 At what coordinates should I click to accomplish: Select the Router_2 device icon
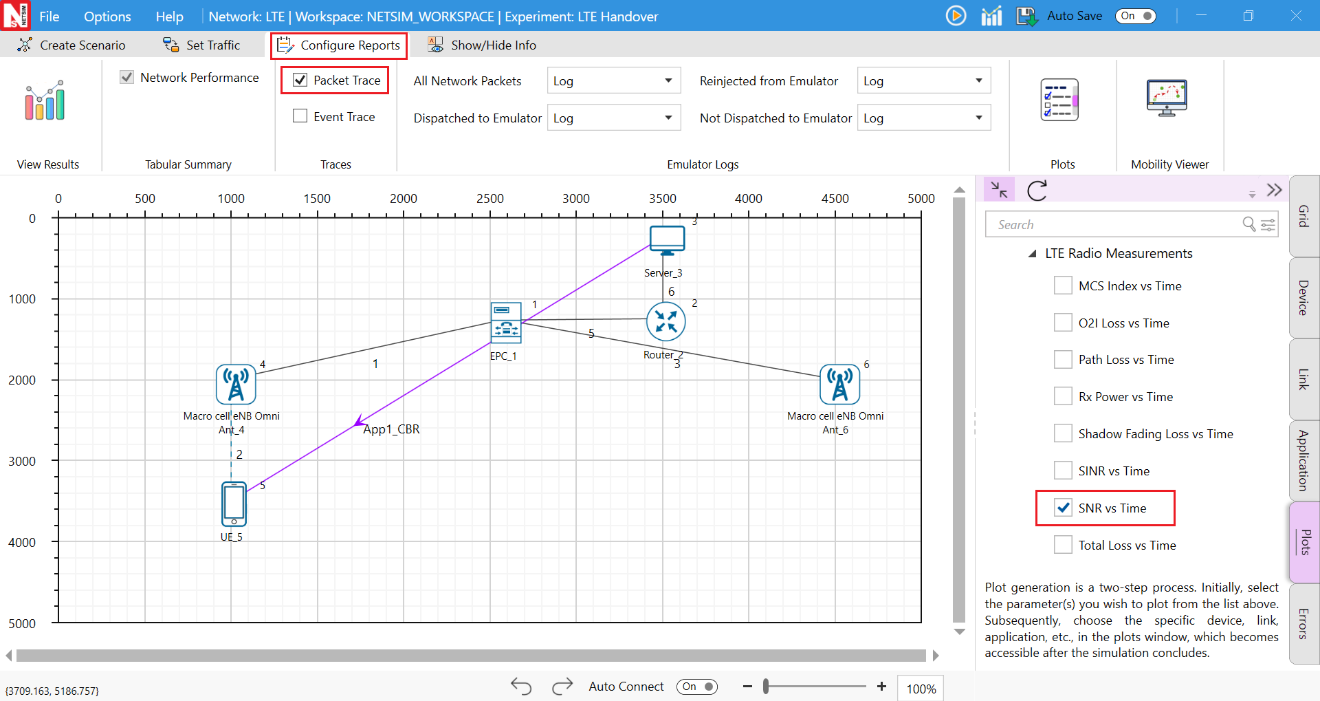[665, 322]
